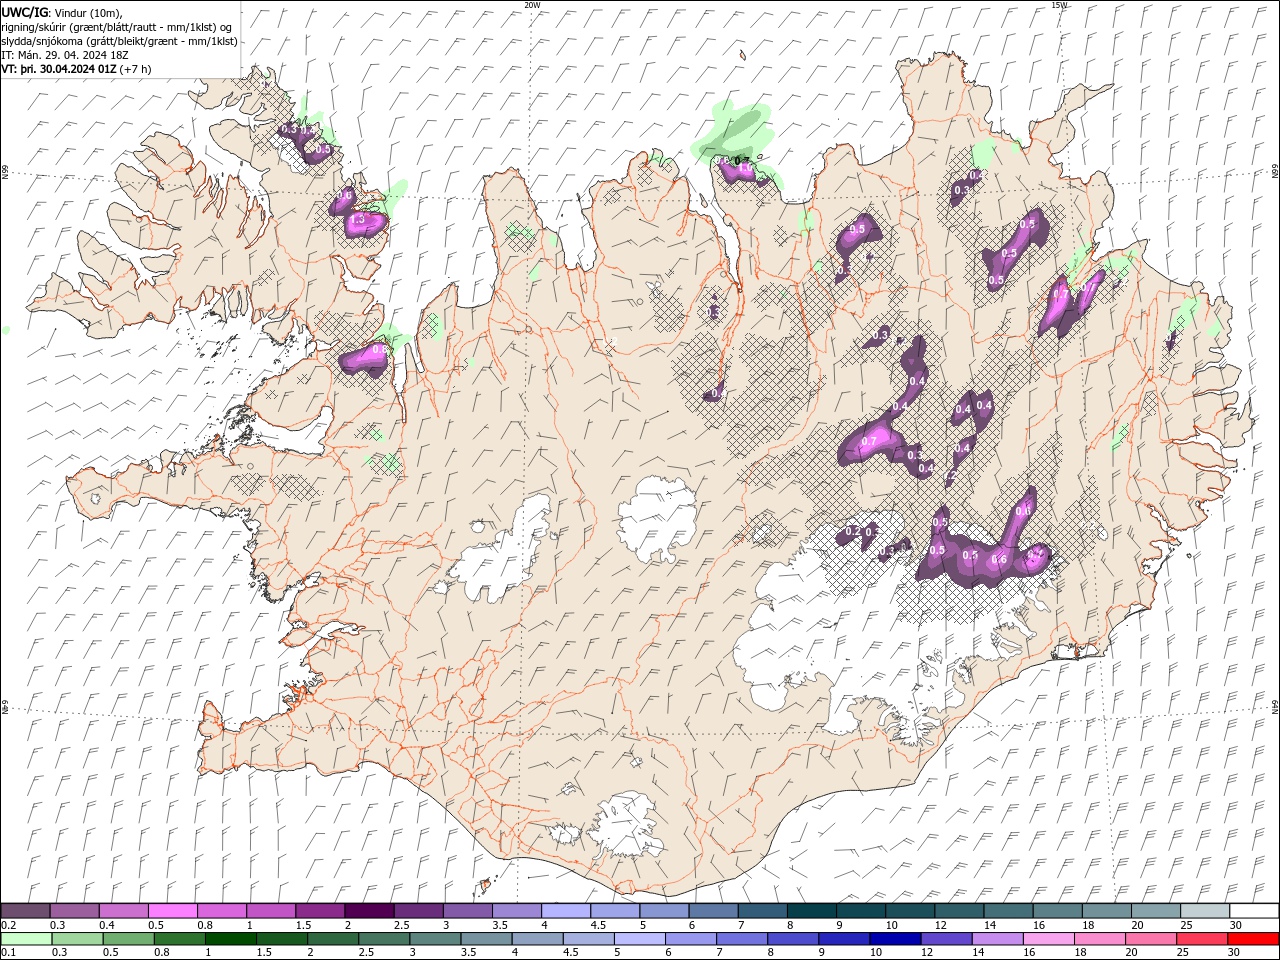This screenshot has height=960, width=1280.
Task: Click the dark purple 2 mm top-row swatch
Action: pyautogui.click(x=369, y=911)
